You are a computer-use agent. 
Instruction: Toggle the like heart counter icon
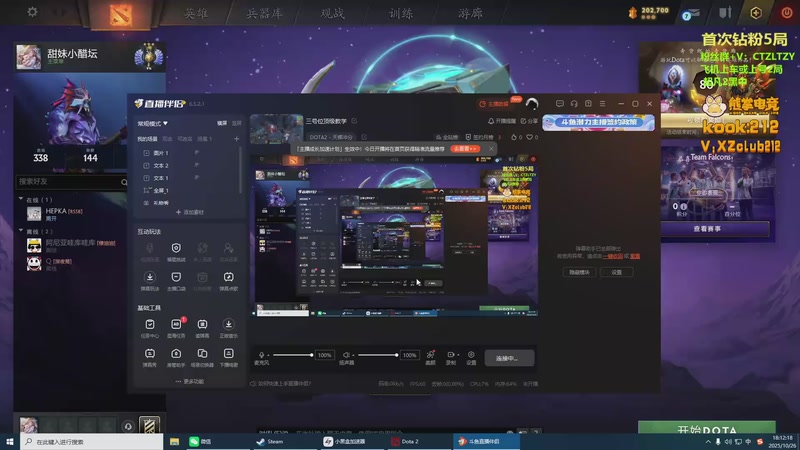pyautogui.click(x=530, y=137)
